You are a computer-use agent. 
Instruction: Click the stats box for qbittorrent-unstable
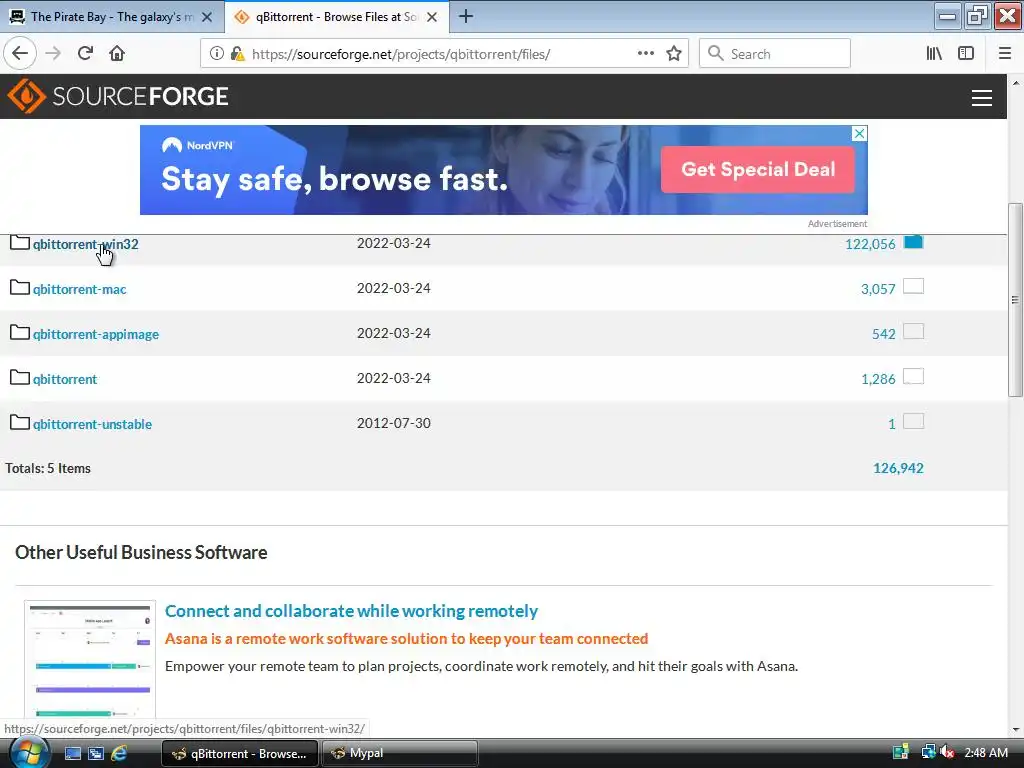(x=913, y=422)
